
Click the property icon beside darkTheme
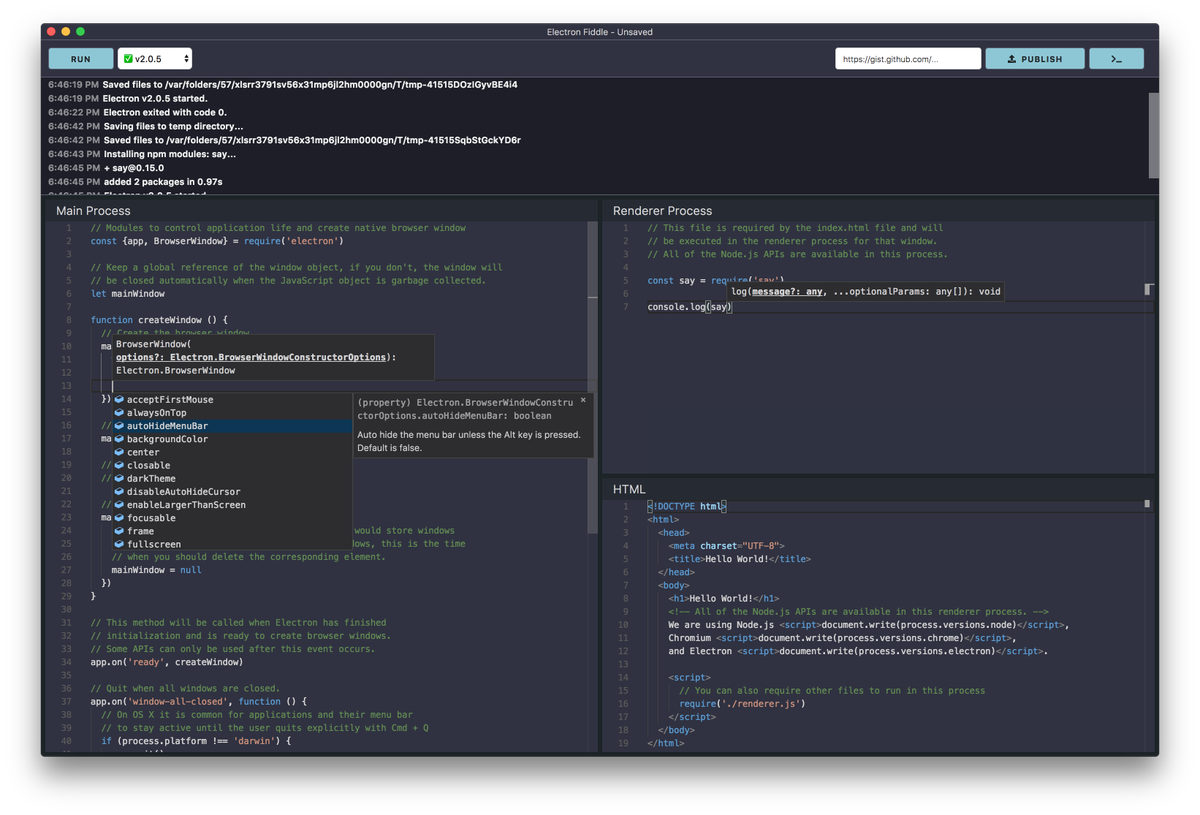coord(119,478)
